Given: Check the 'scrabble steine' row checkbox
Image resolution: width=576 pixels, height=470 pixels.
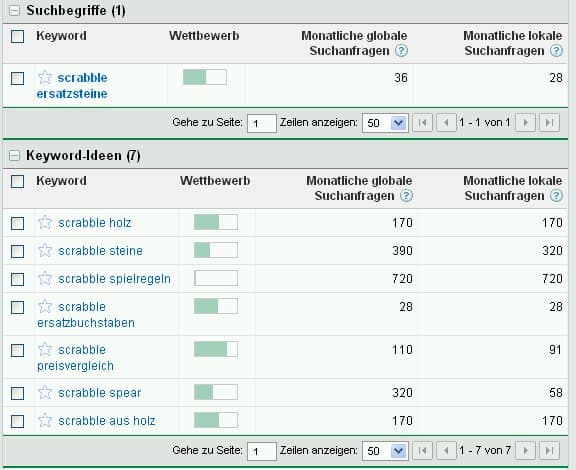Looking at the screenshot, I should coord(17,251).
